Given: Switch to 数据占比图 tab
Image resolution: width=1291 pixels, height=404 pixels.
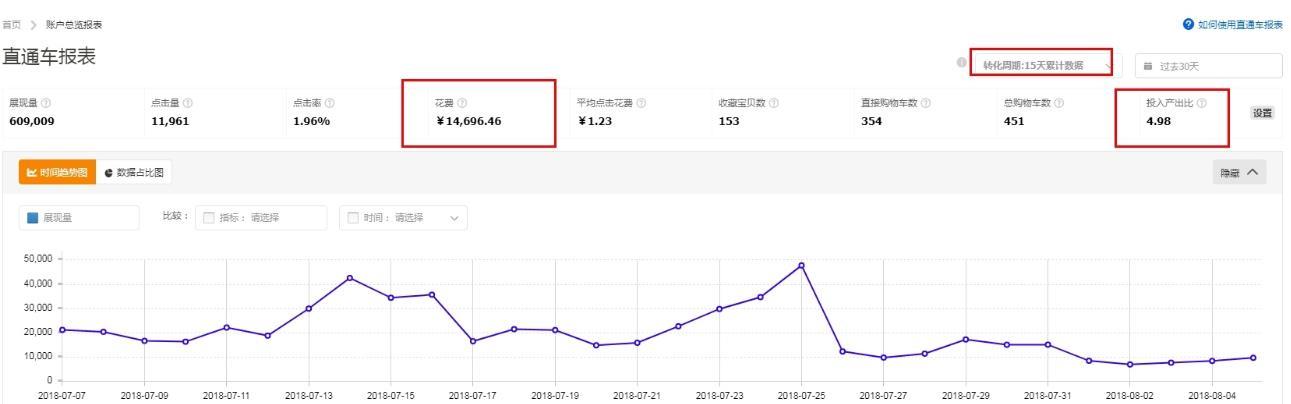Looking at the screenshot, I should click(x=134, y=172).
